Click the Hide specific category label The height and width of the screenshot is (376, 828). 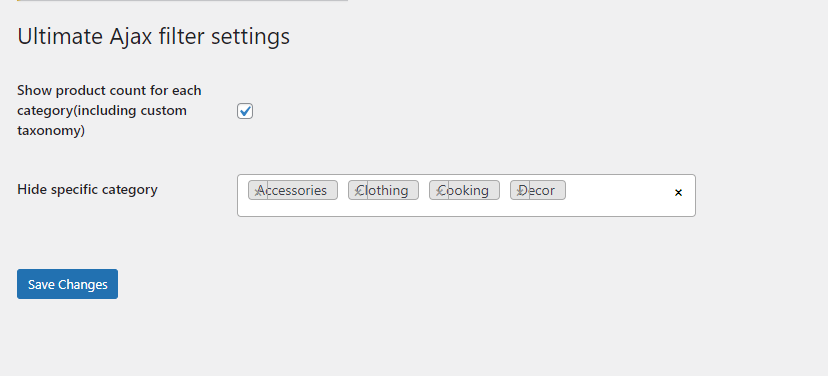click(x=88, y=189)
